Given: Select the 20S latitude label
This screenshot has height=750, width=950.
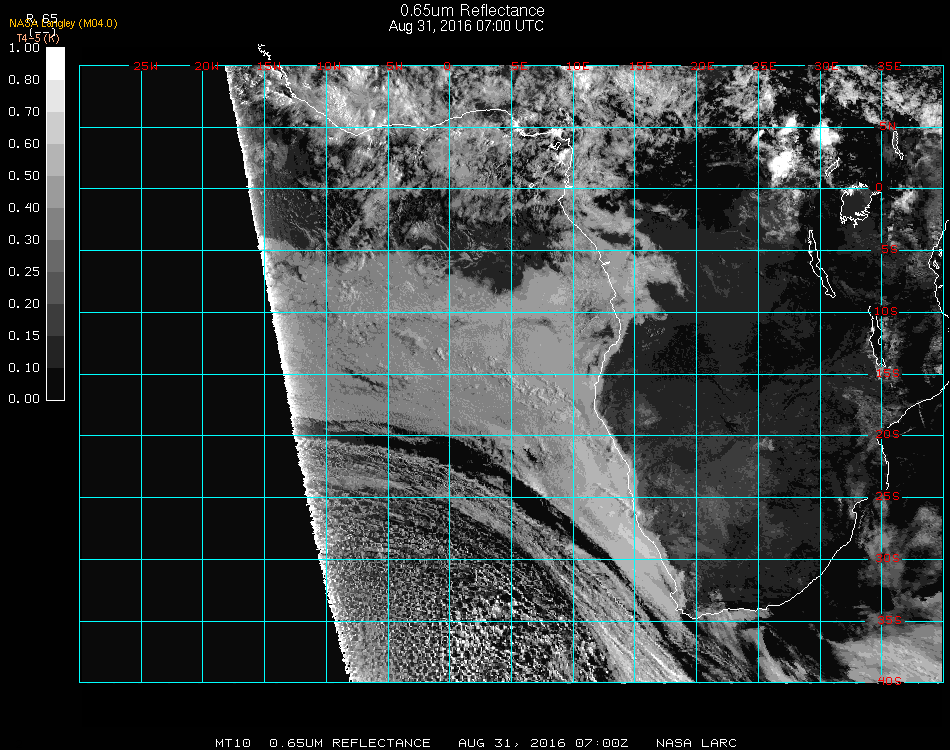Looking at the screenshot, I should pyautogui.click(x=888, y=434).
